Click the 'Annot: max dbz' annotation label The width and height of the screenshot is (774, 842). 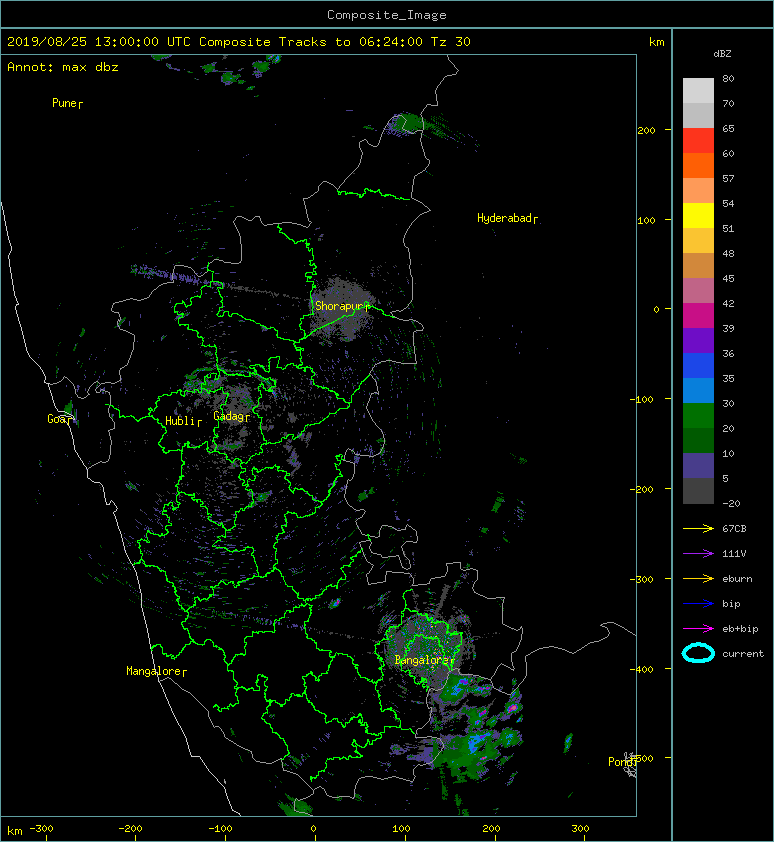click(x=63, y=67)
